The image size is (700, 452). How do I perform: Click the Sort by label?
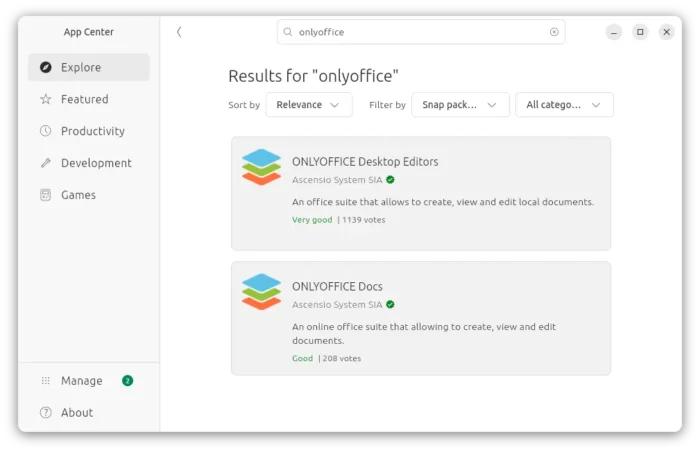point(244,105)
